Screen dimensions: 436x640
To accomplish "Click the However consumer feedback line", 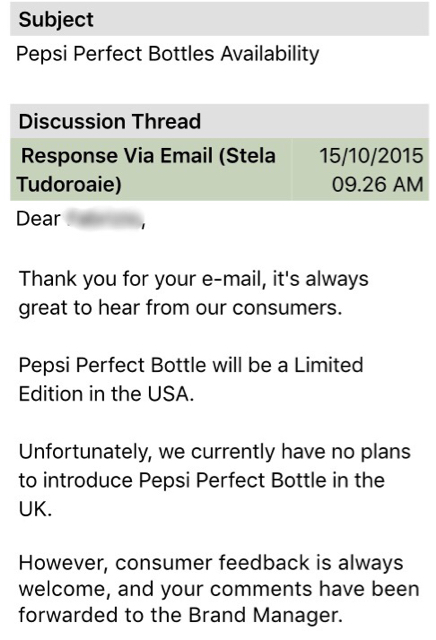I will [x=211, y=563].
